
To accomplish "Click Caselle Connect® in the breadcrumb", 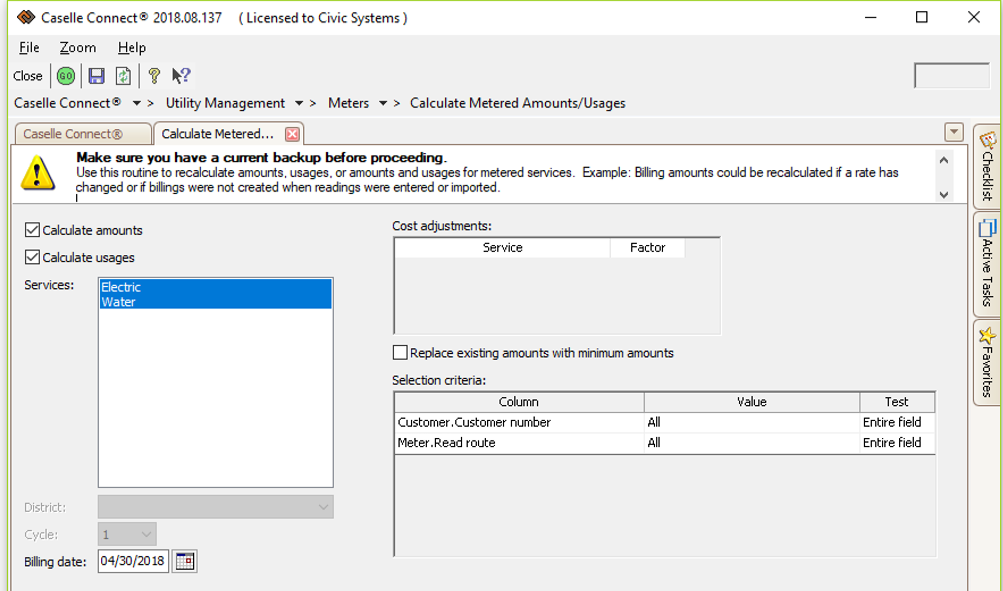I will (x=67, y=103).
